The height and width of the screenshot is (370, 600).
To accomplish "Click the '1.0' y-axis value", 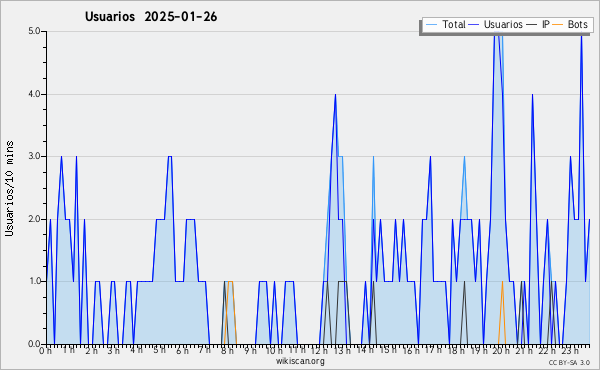I will click(34, 282).
